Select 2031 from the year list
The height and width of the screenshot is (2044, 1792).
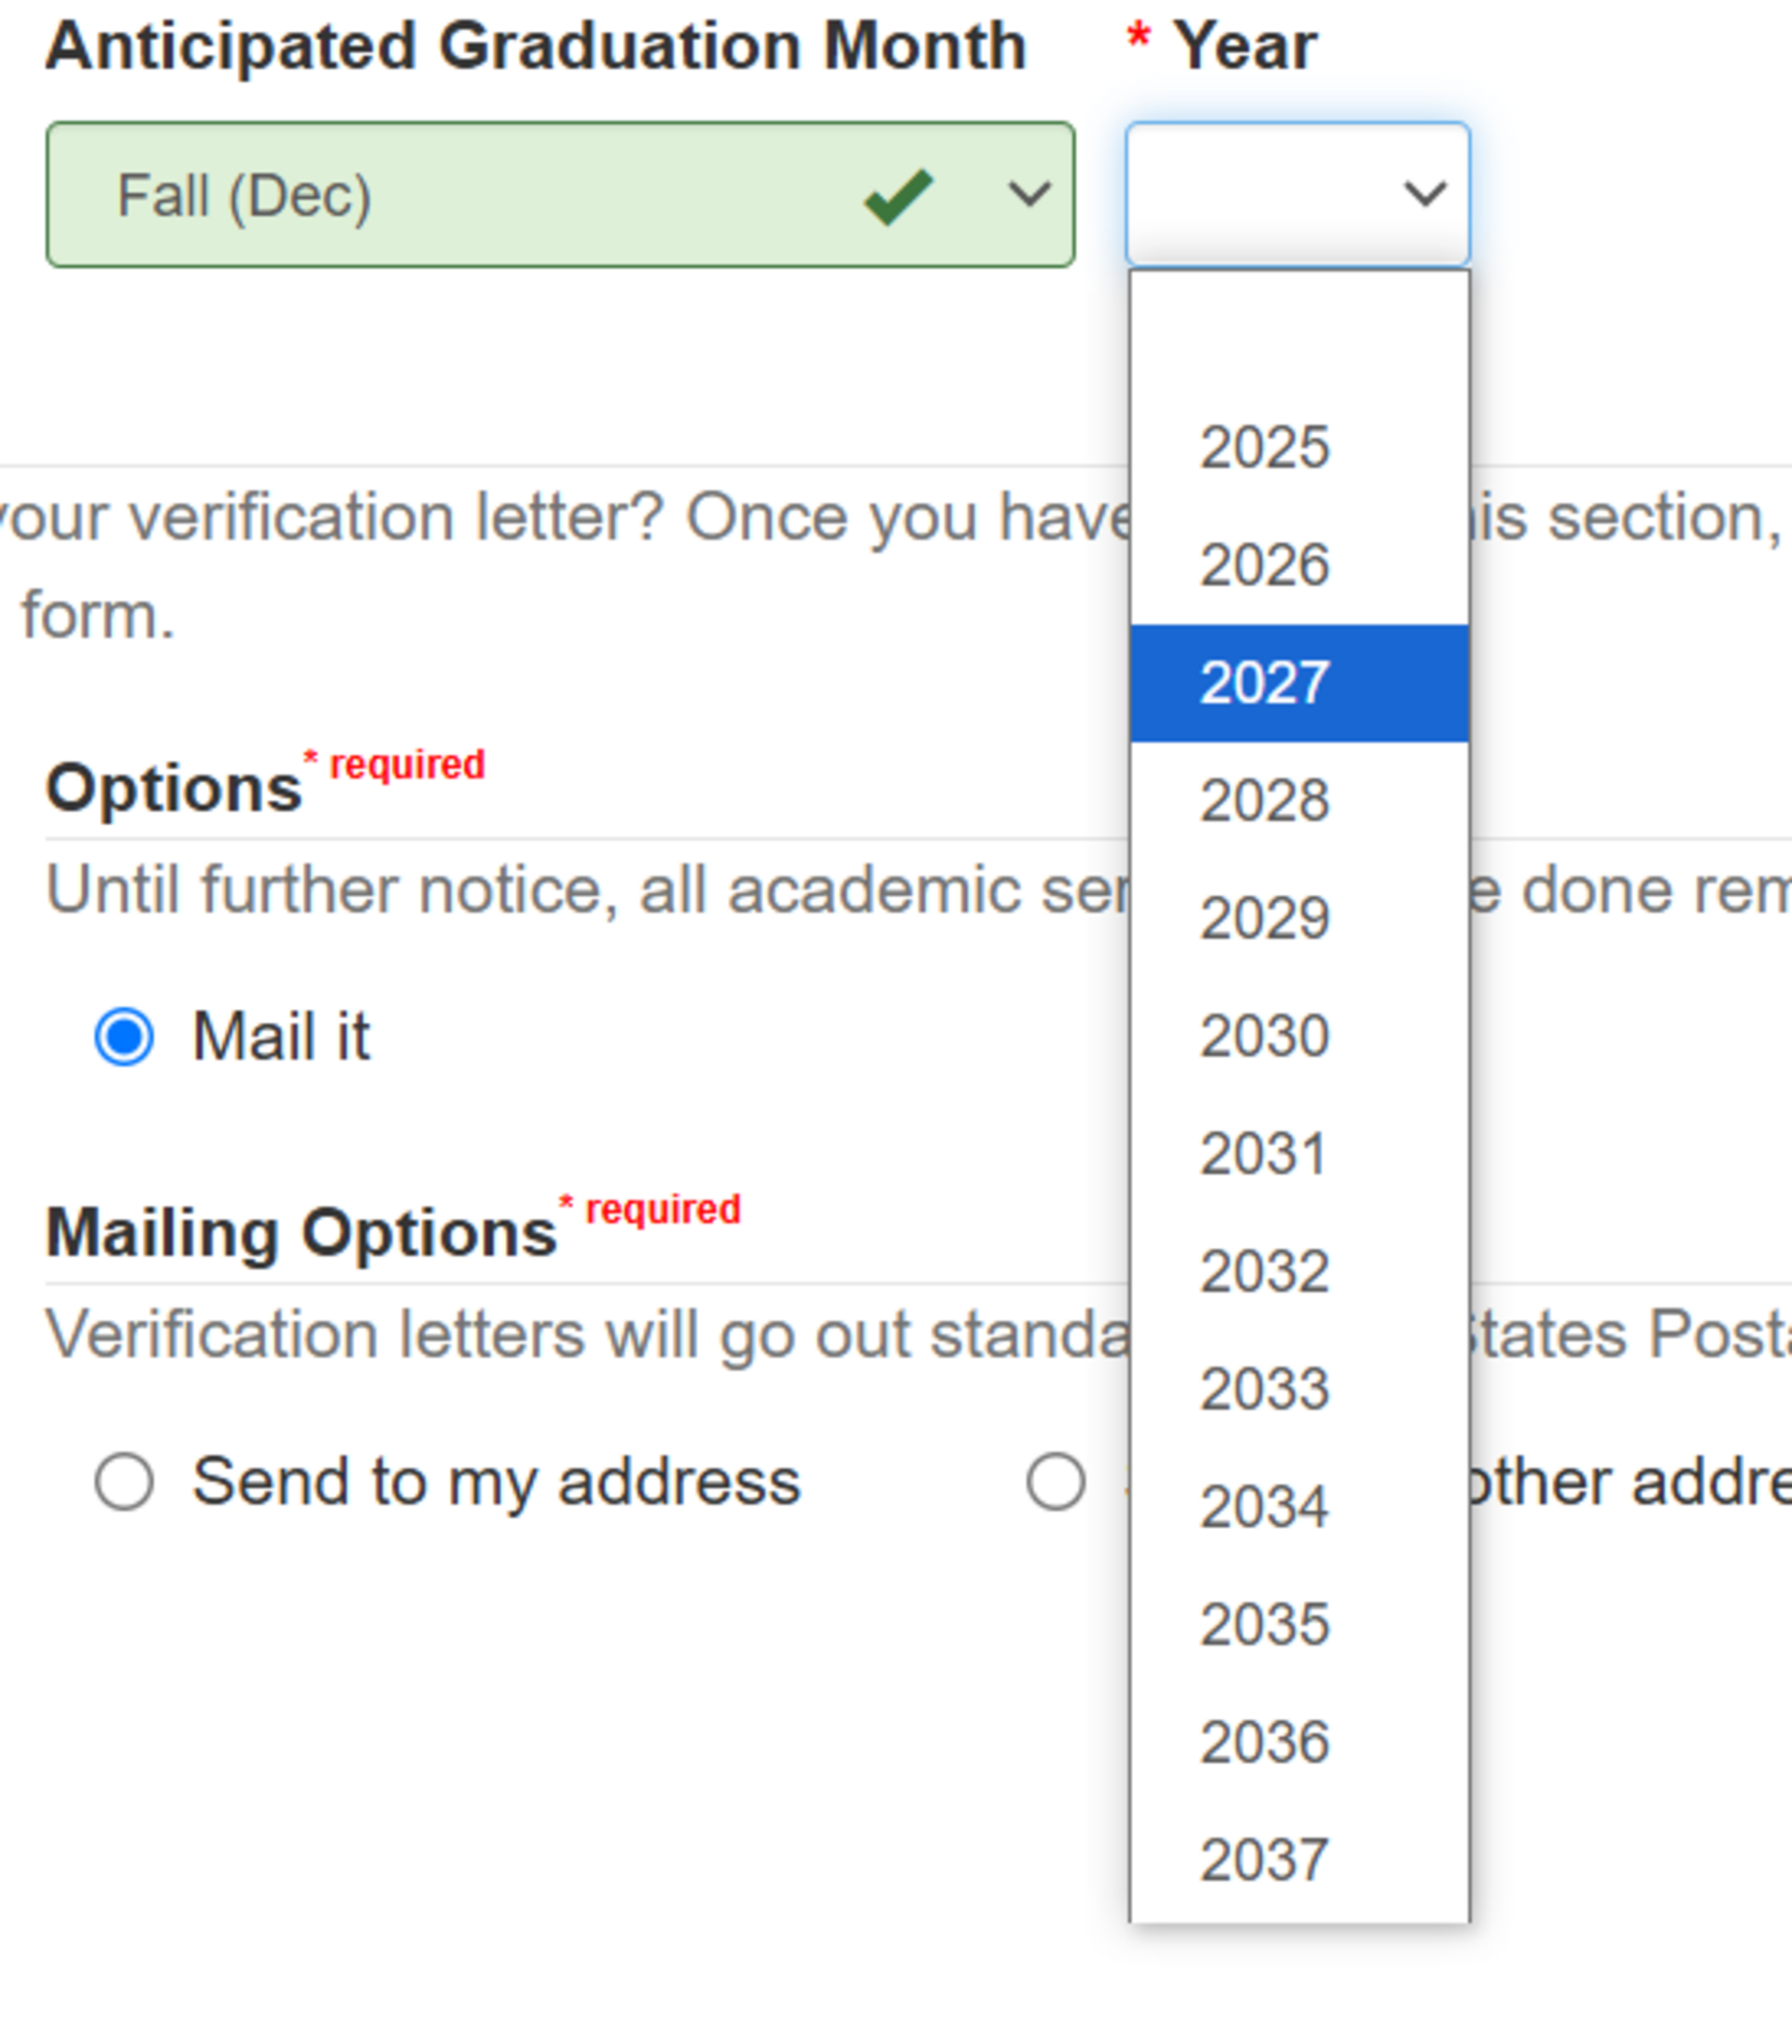click(x=1265, y=1153)
